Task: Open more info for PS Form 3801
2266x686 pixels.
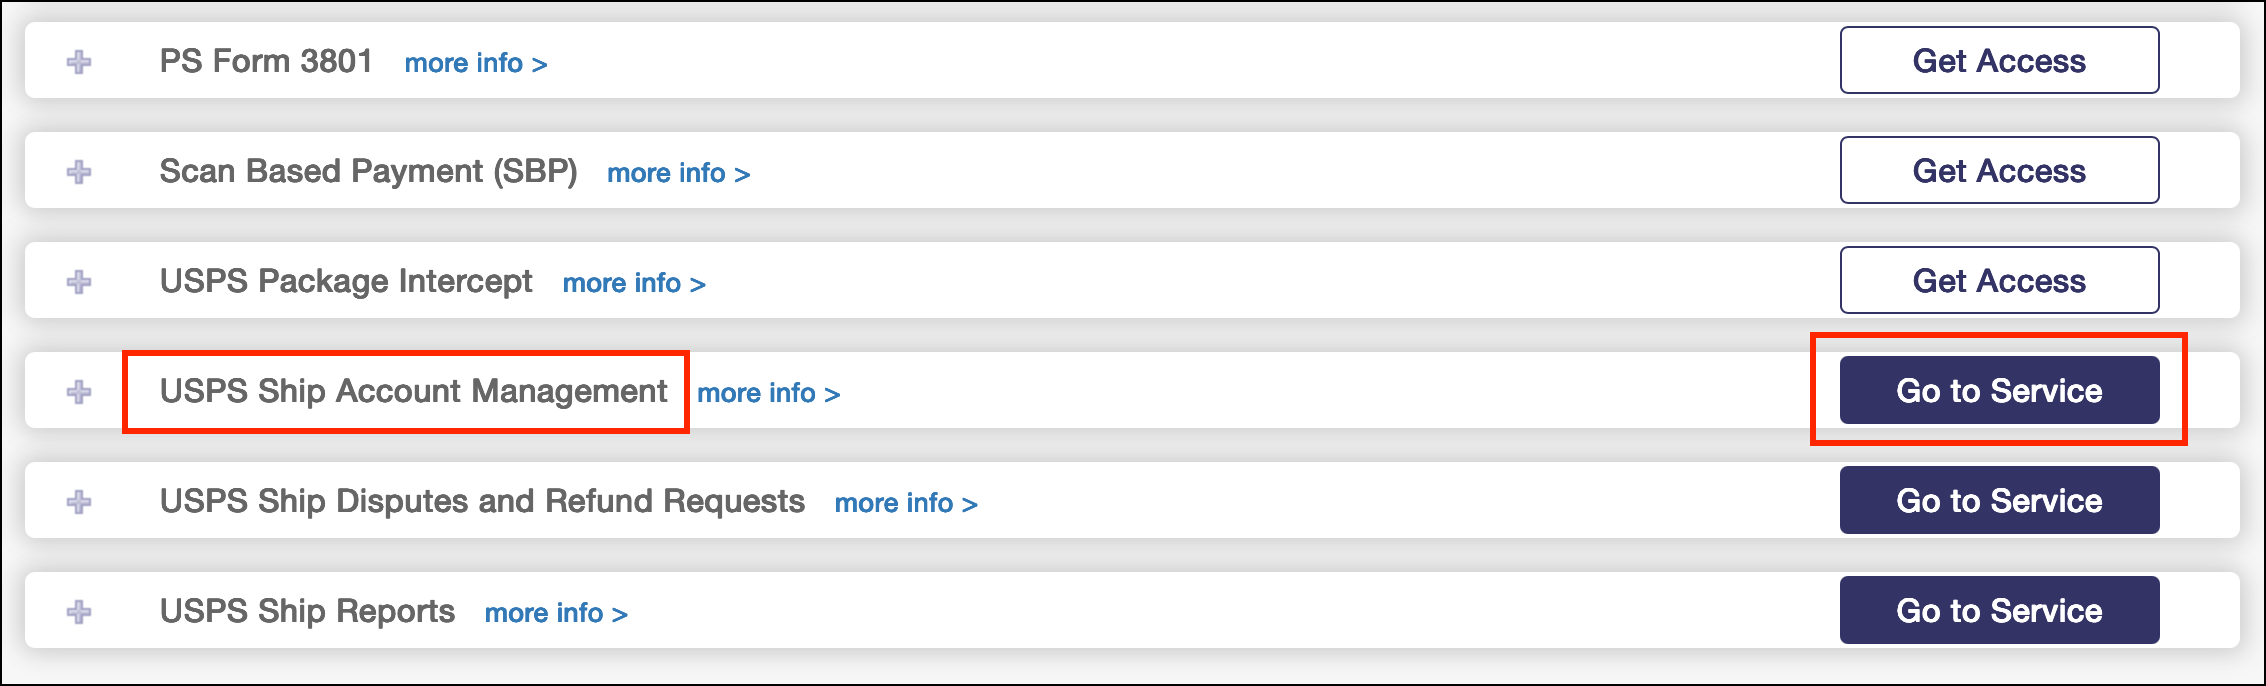Action: click(475, 63)
